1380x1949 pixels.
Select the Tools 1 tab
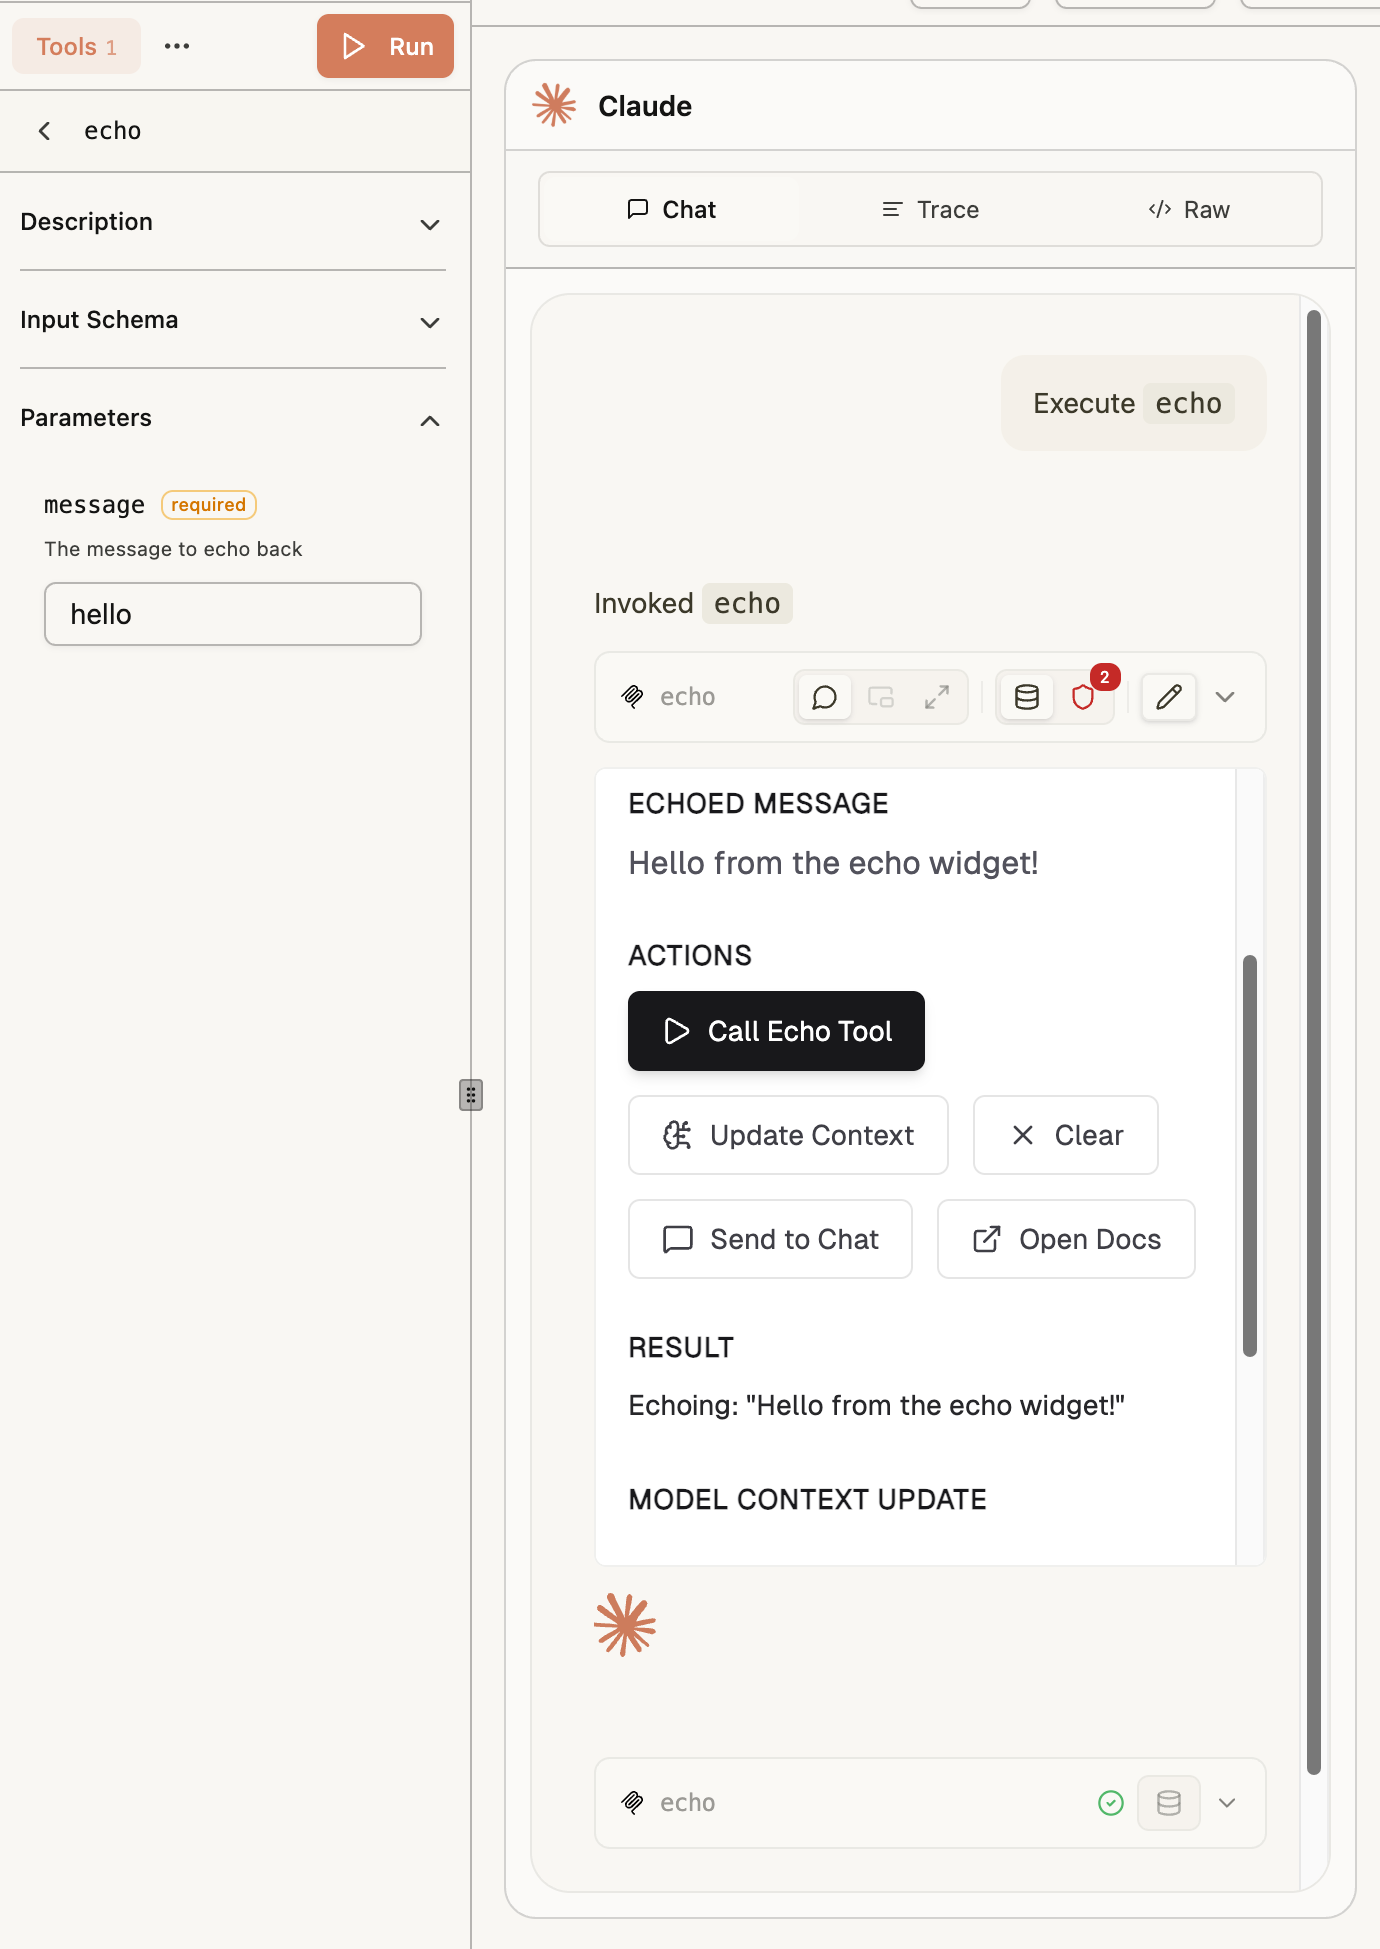click(77, 46)
